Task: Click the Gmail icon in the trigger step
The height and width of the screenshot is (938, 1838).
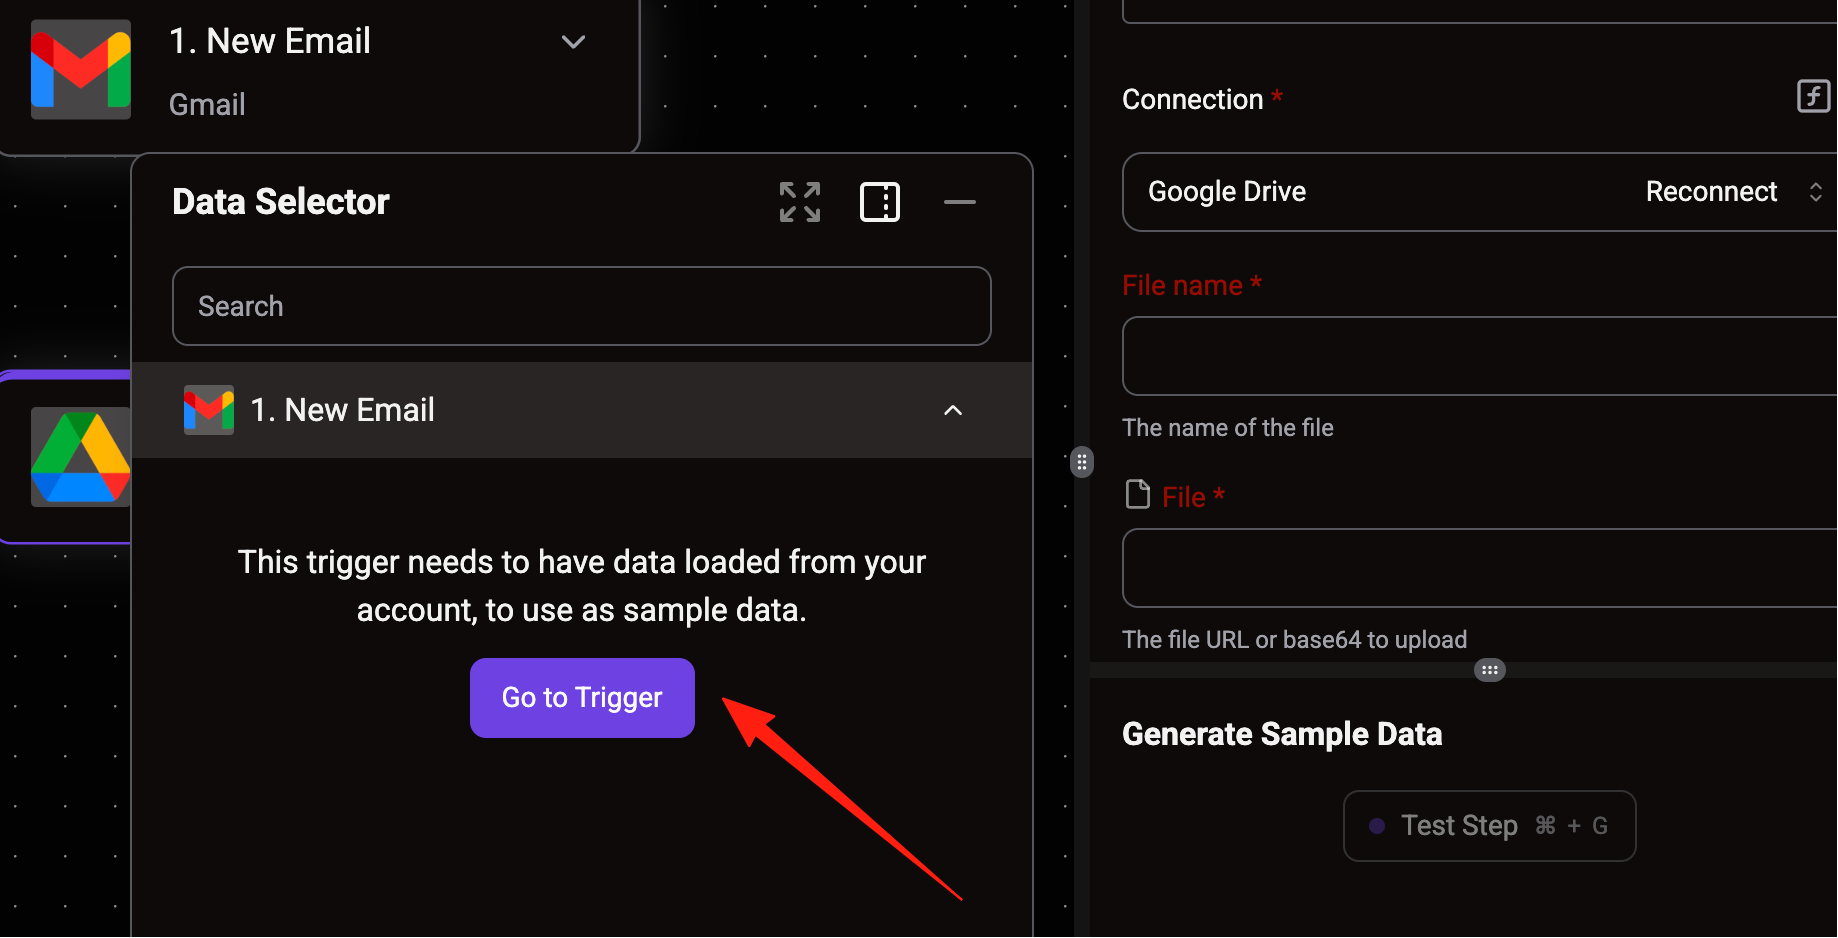Action: [x=81, y=70]
